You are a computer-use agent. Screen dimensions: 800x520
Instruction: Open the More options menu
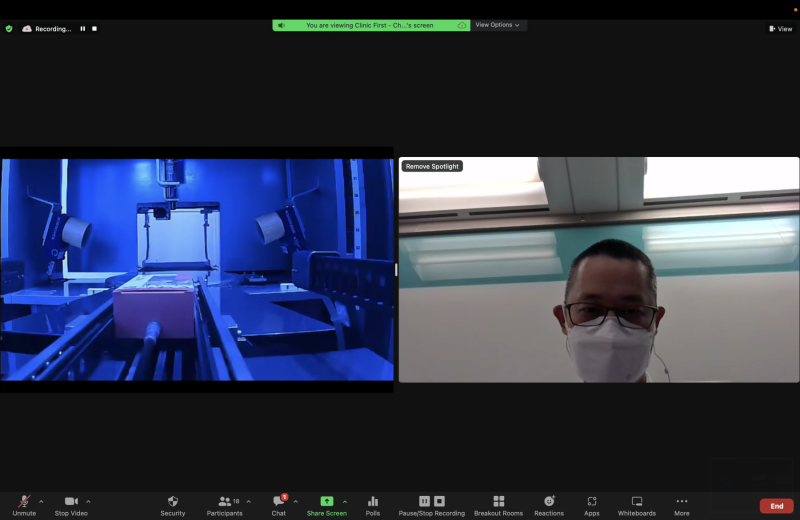[x=682, y=506]
